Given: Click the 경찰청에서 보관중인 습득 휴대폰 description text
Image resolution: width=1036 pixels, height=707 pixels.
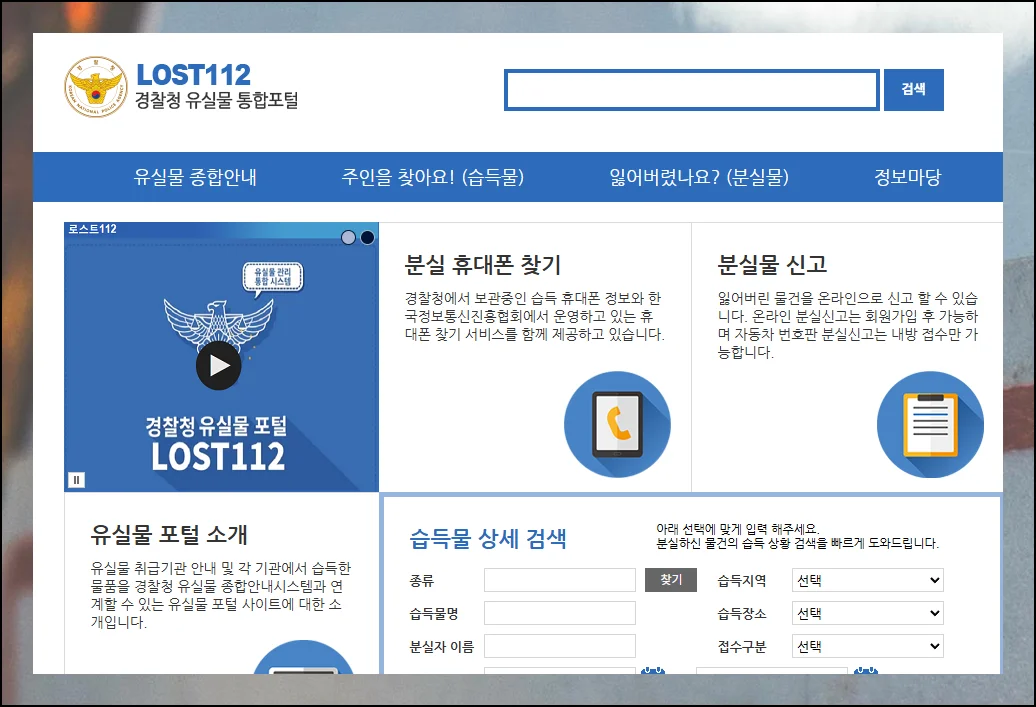Looking at the screenshot, I should (535, 316).
